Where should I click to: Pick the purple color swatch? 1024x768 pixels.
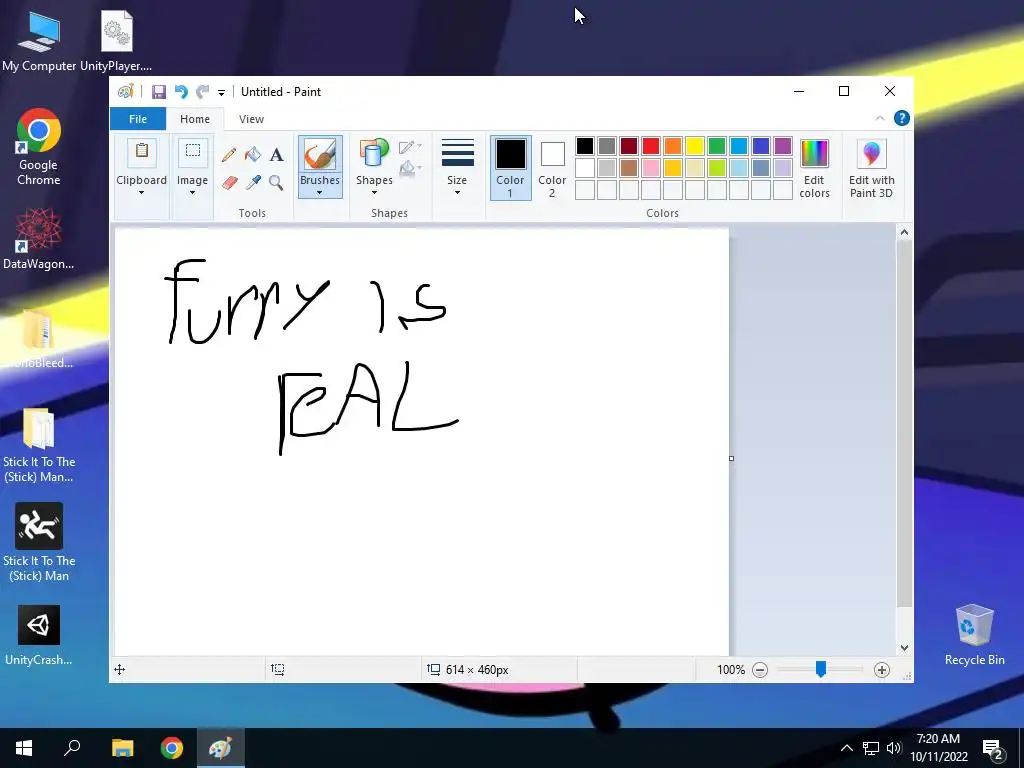(783, 146)
